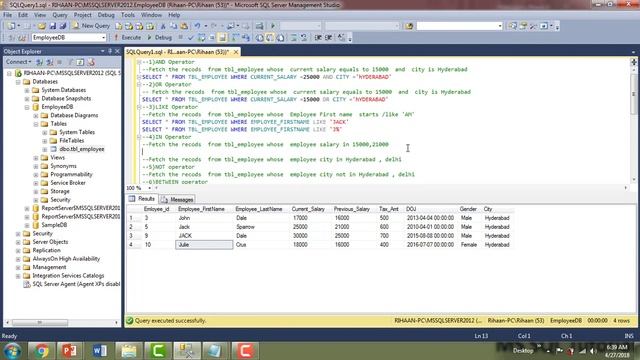Select the Results tab

[x=142, y=199]
